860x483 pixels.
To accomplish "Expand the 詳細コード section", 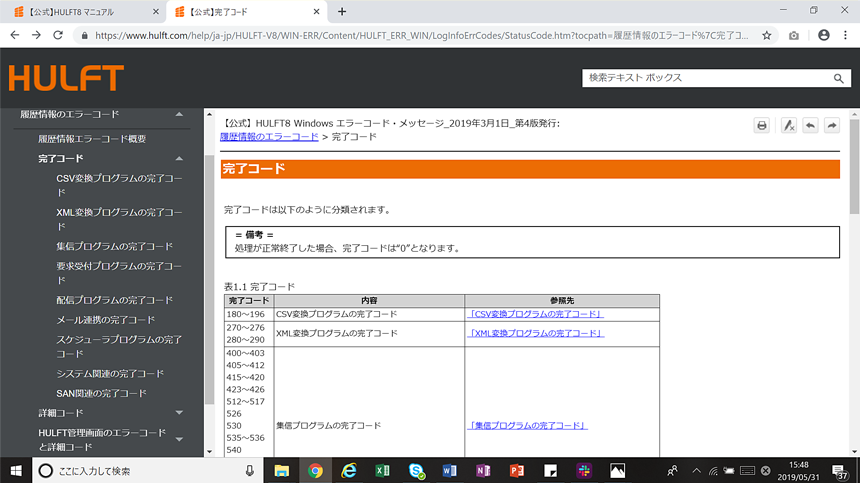I will [x=179, y=412].
